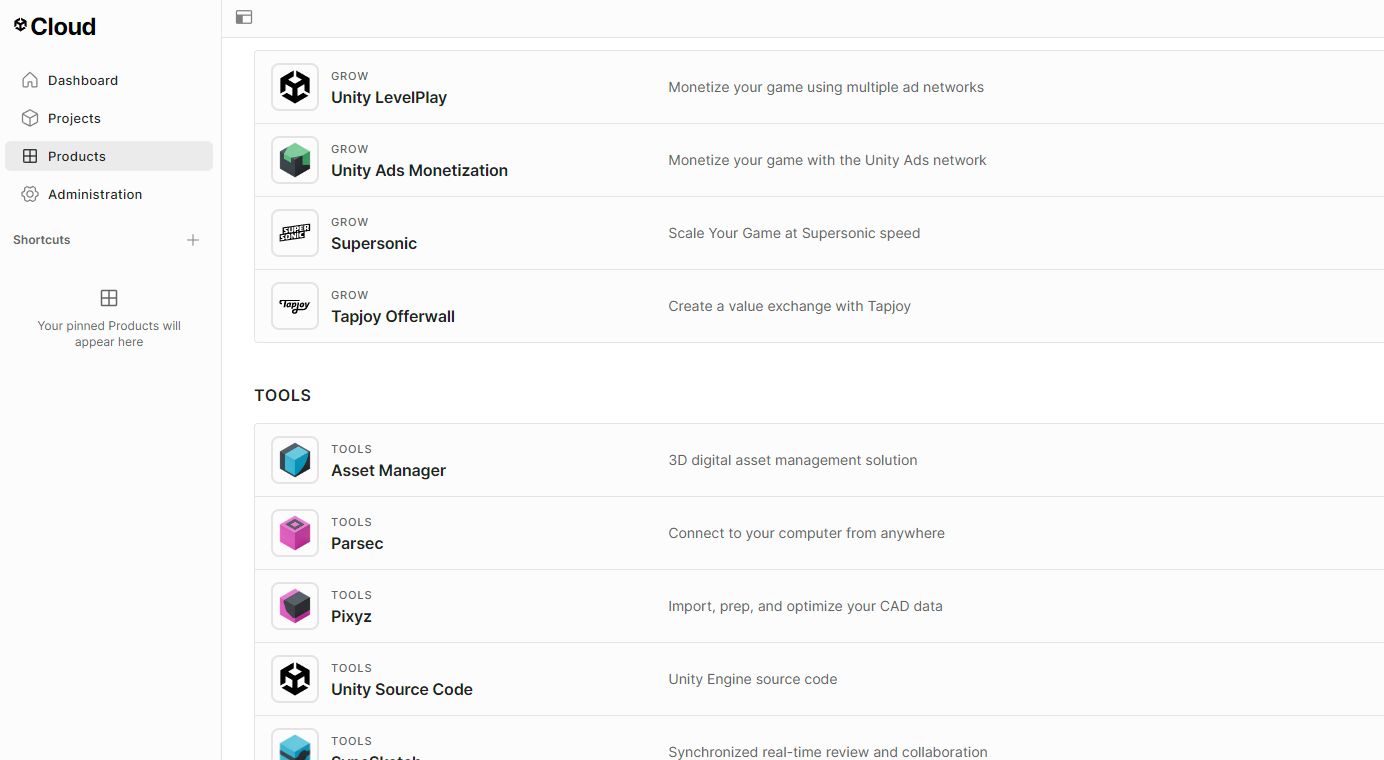Click the Unity Ads Monetization icon

(295, 160)
